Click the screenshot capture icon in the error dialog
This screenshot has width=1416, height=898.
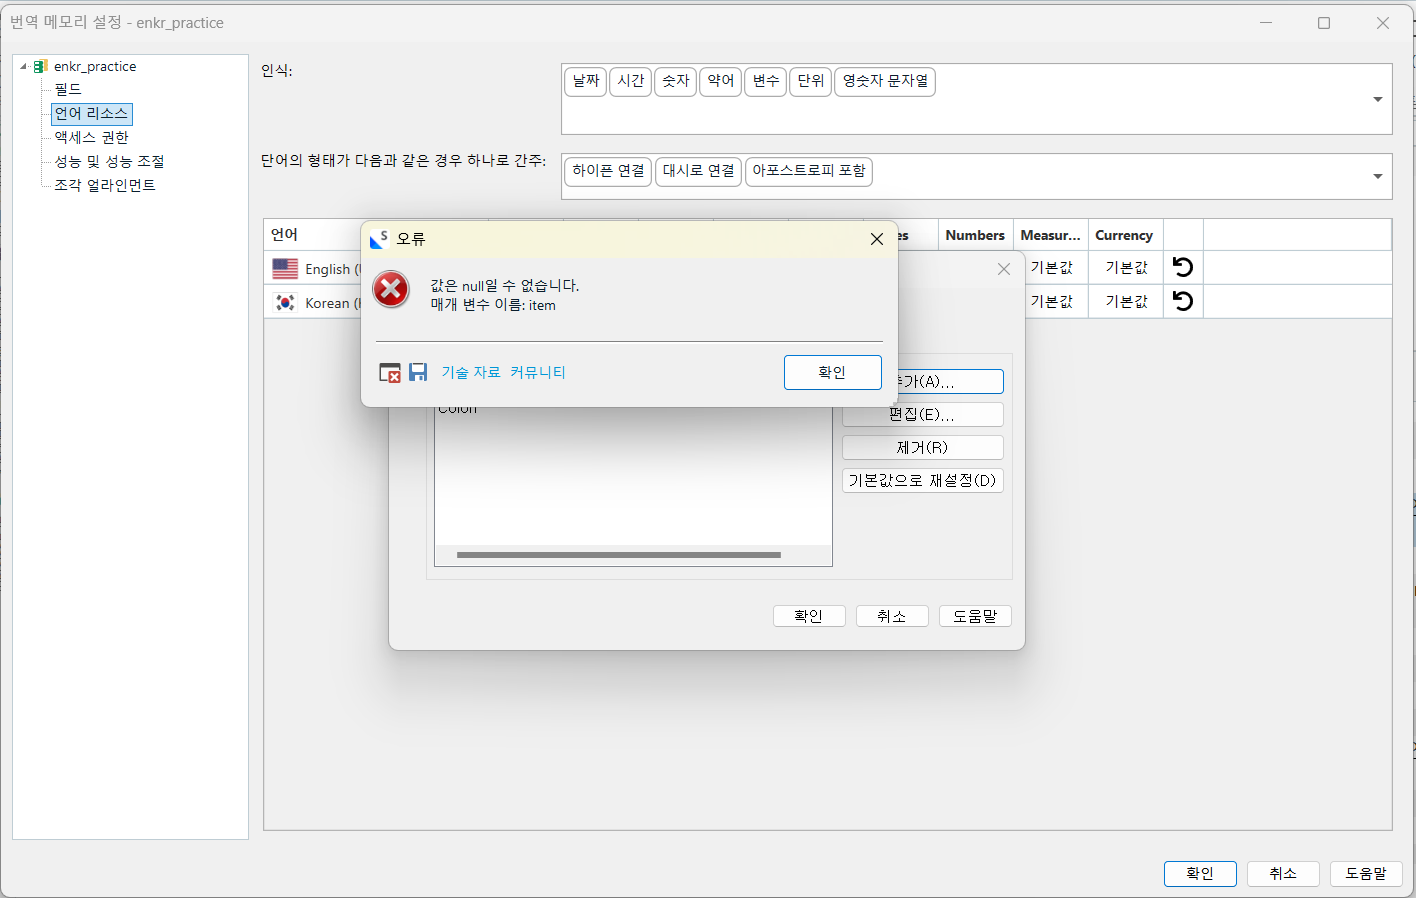(389, 372)
